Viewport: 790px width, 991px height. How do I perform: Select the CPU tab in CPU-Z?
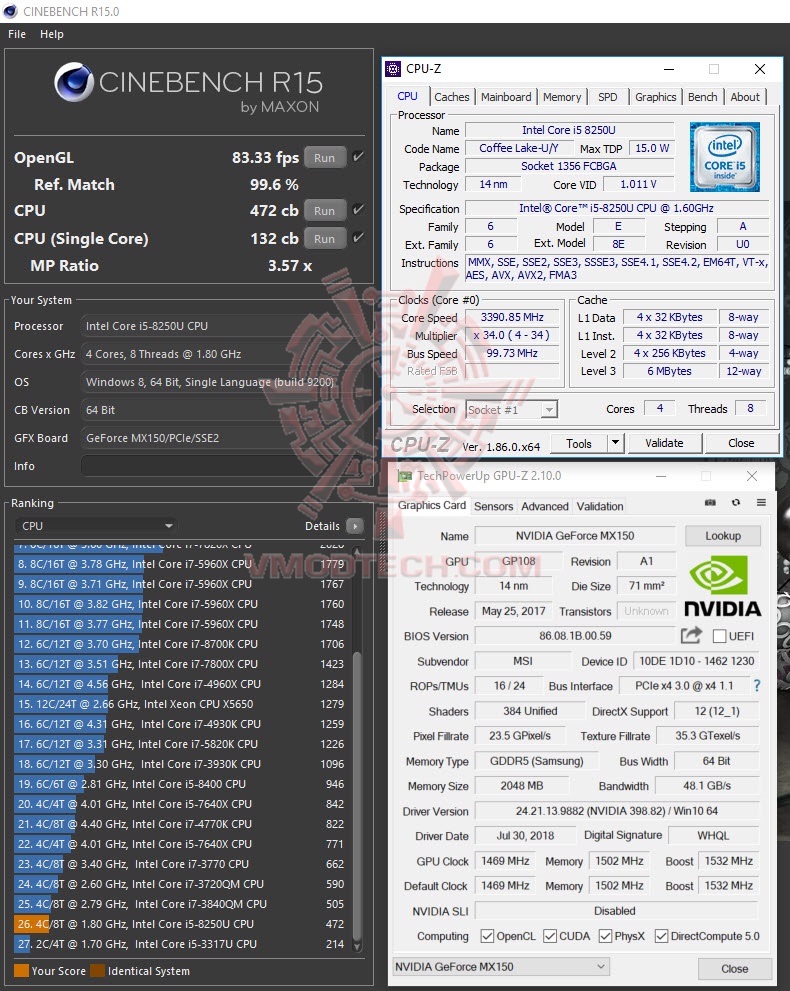(x=408, y=96)
